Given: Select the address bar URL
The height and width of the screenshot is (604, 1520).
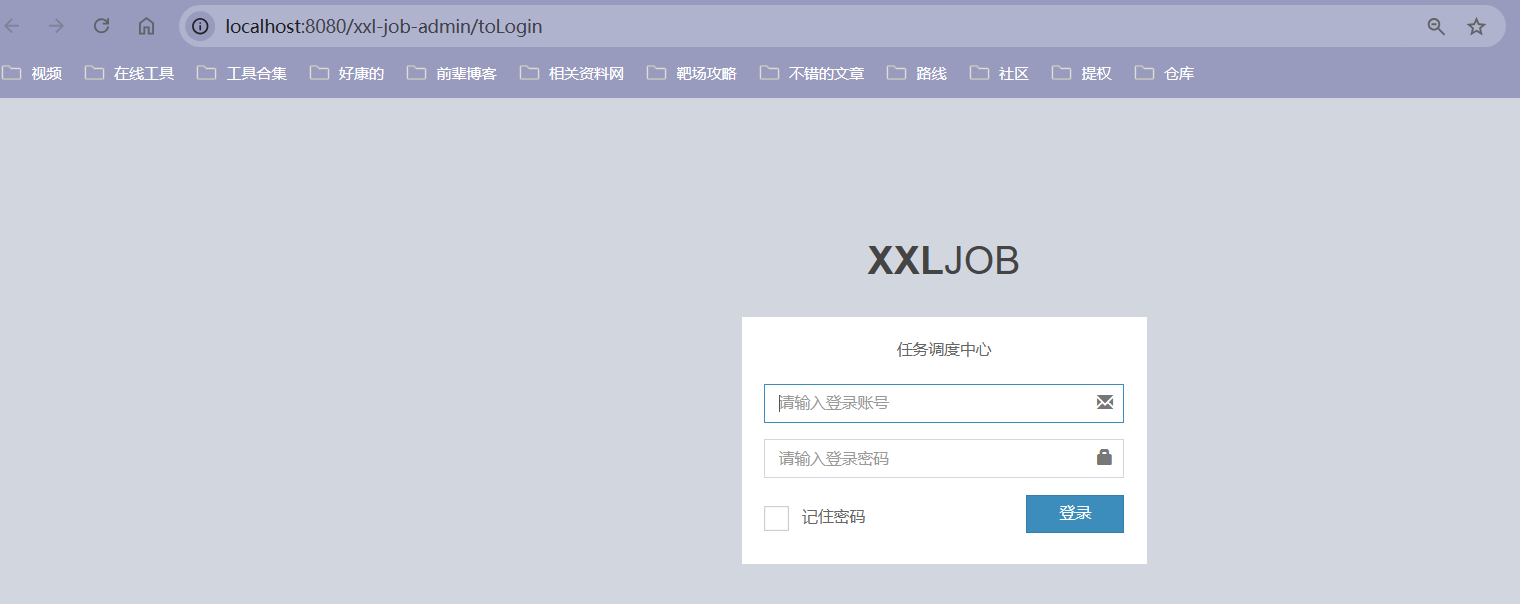Looking at the screenshot, I should tap(384, 27).
